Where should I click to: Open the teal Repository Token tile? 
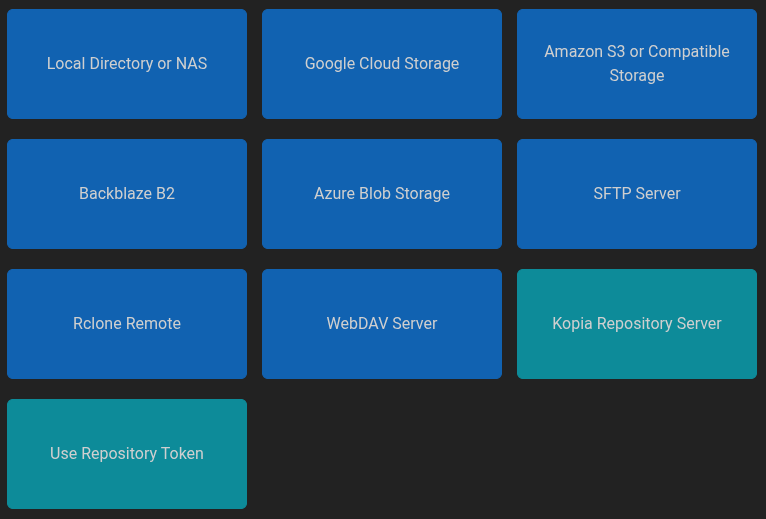[x=127, y=454]
